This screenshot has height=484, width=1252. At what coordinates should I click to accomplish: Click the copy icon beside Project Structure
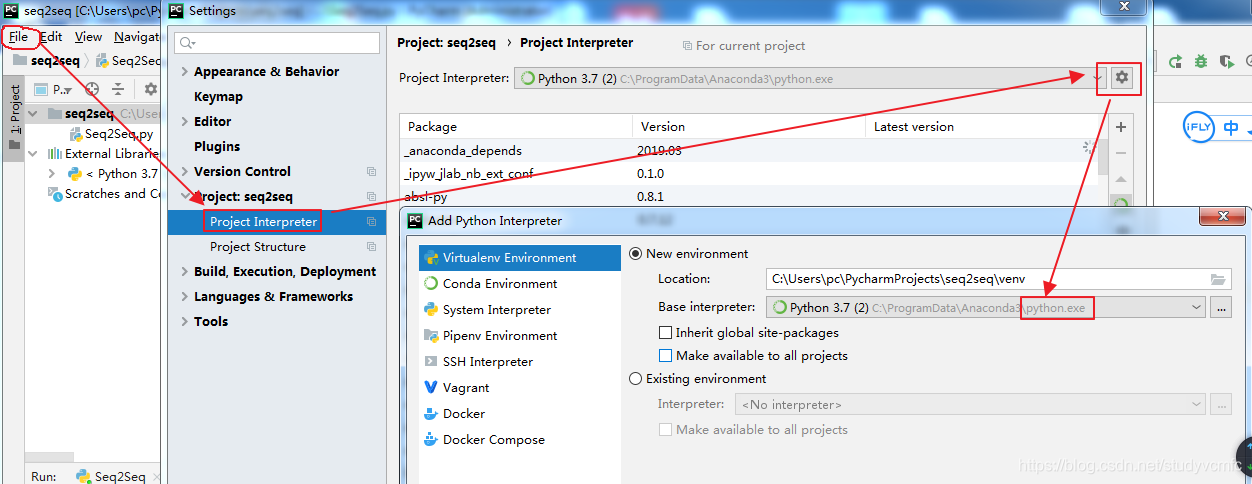372,247
